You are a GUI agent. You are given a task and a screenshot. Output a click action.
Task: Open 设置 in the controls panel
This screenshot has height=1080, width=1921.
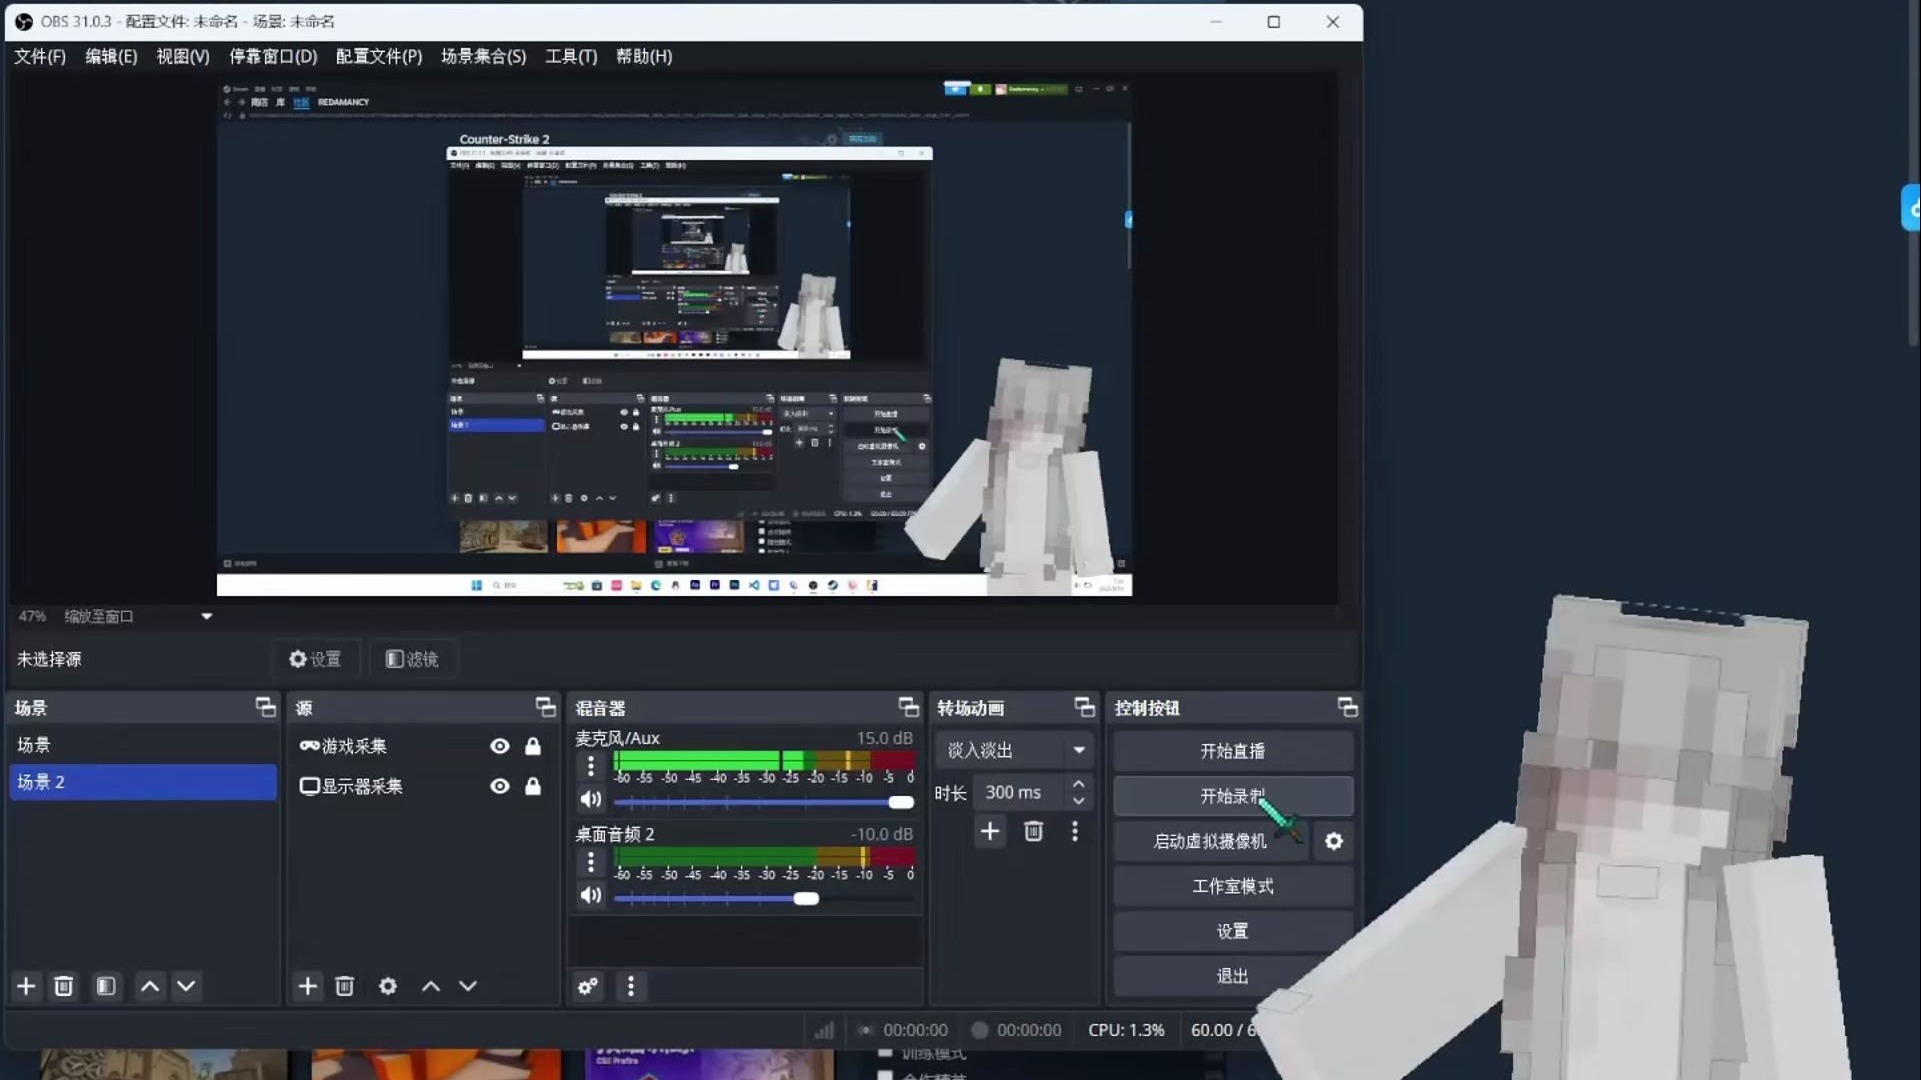1232,931
